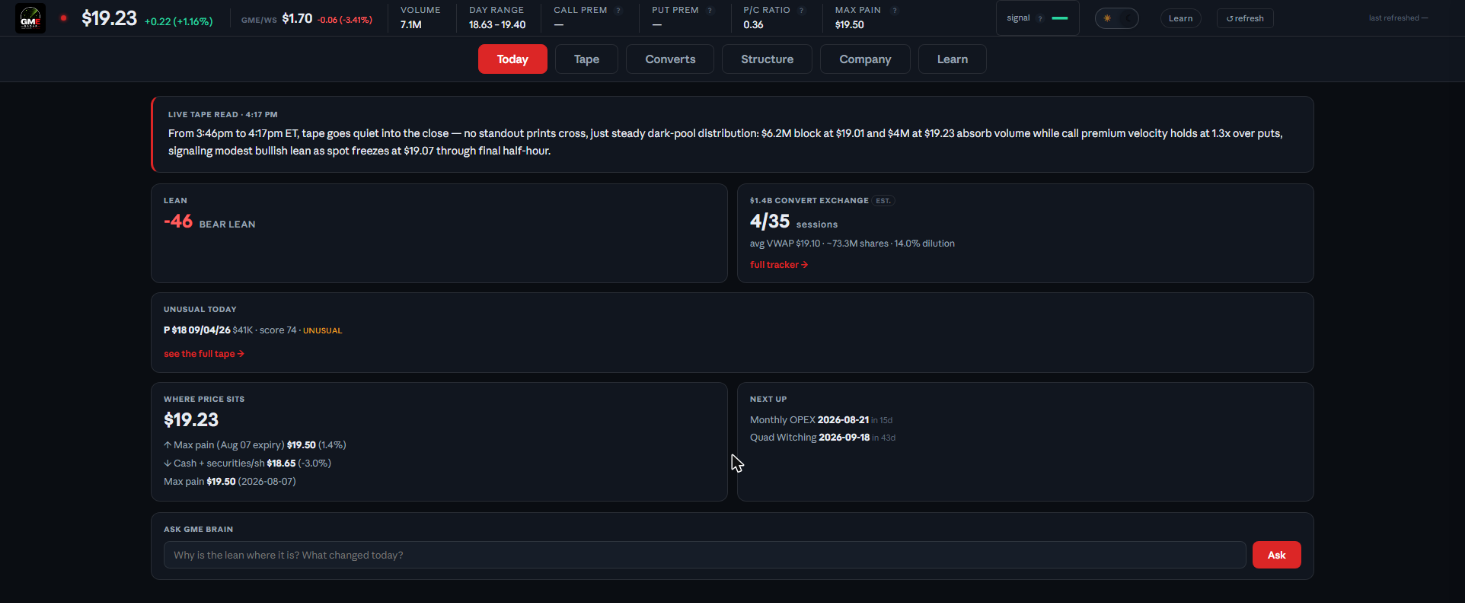Image resolution: width=1465 pixels, height=603 pixels.
Task: Open the Company tab
Action: (865, 59)
